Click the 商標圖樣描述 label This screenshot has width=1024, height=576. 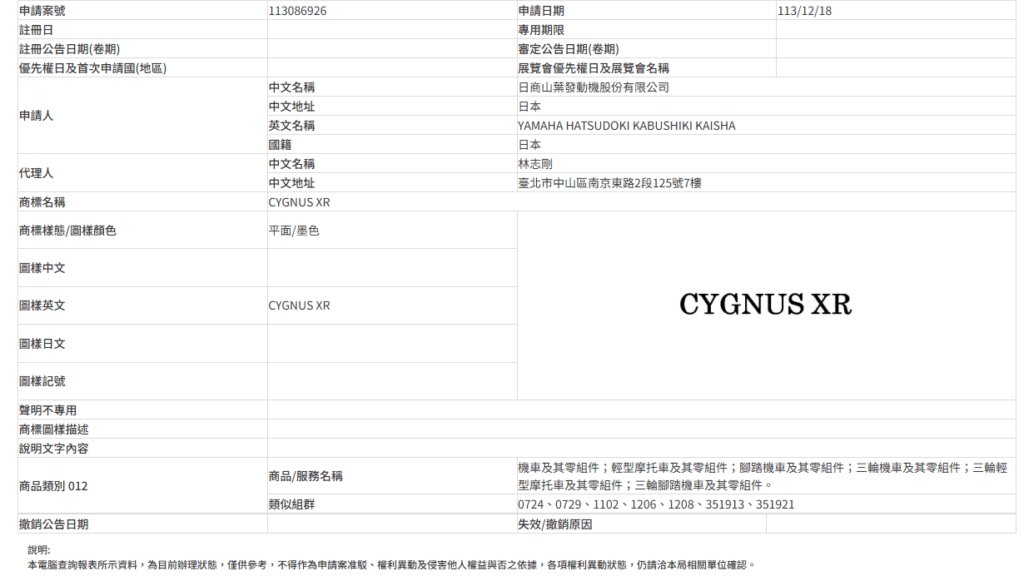[54, 429]
